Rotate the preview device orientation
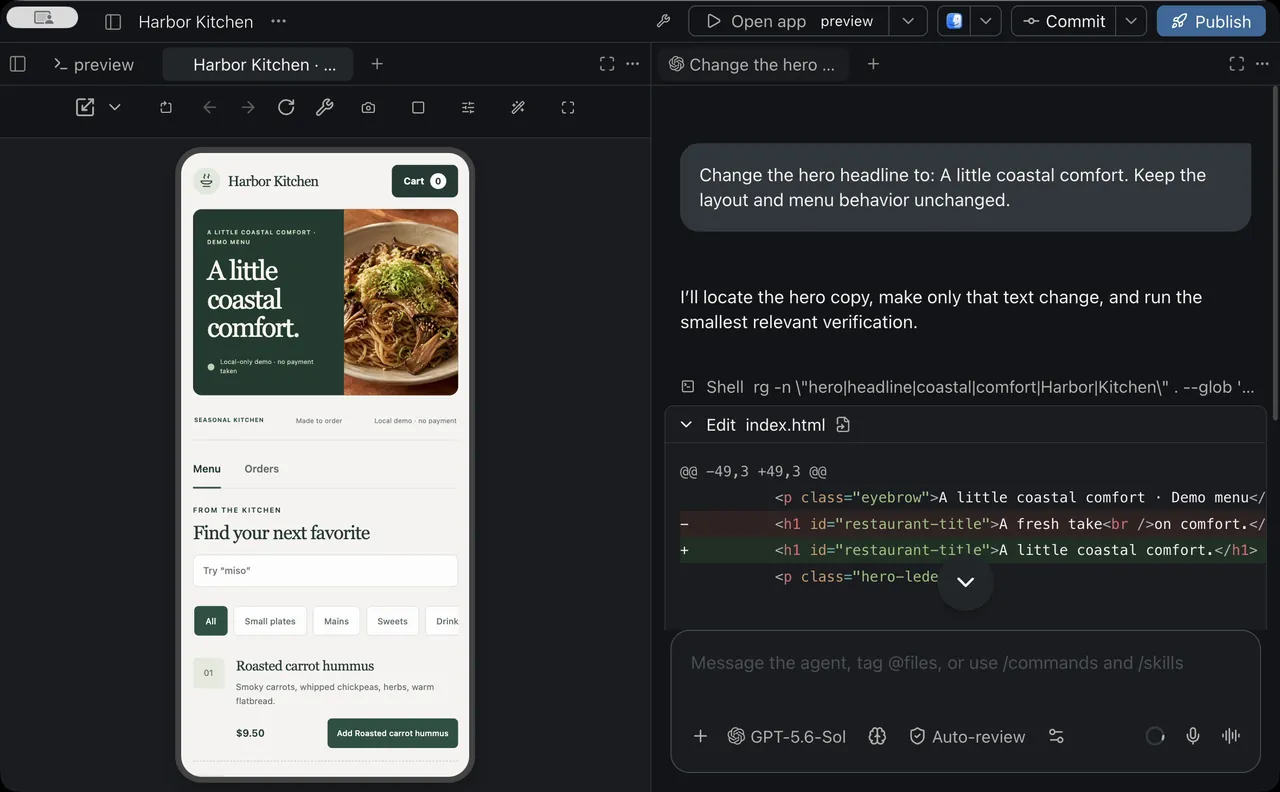 point(166,107)
